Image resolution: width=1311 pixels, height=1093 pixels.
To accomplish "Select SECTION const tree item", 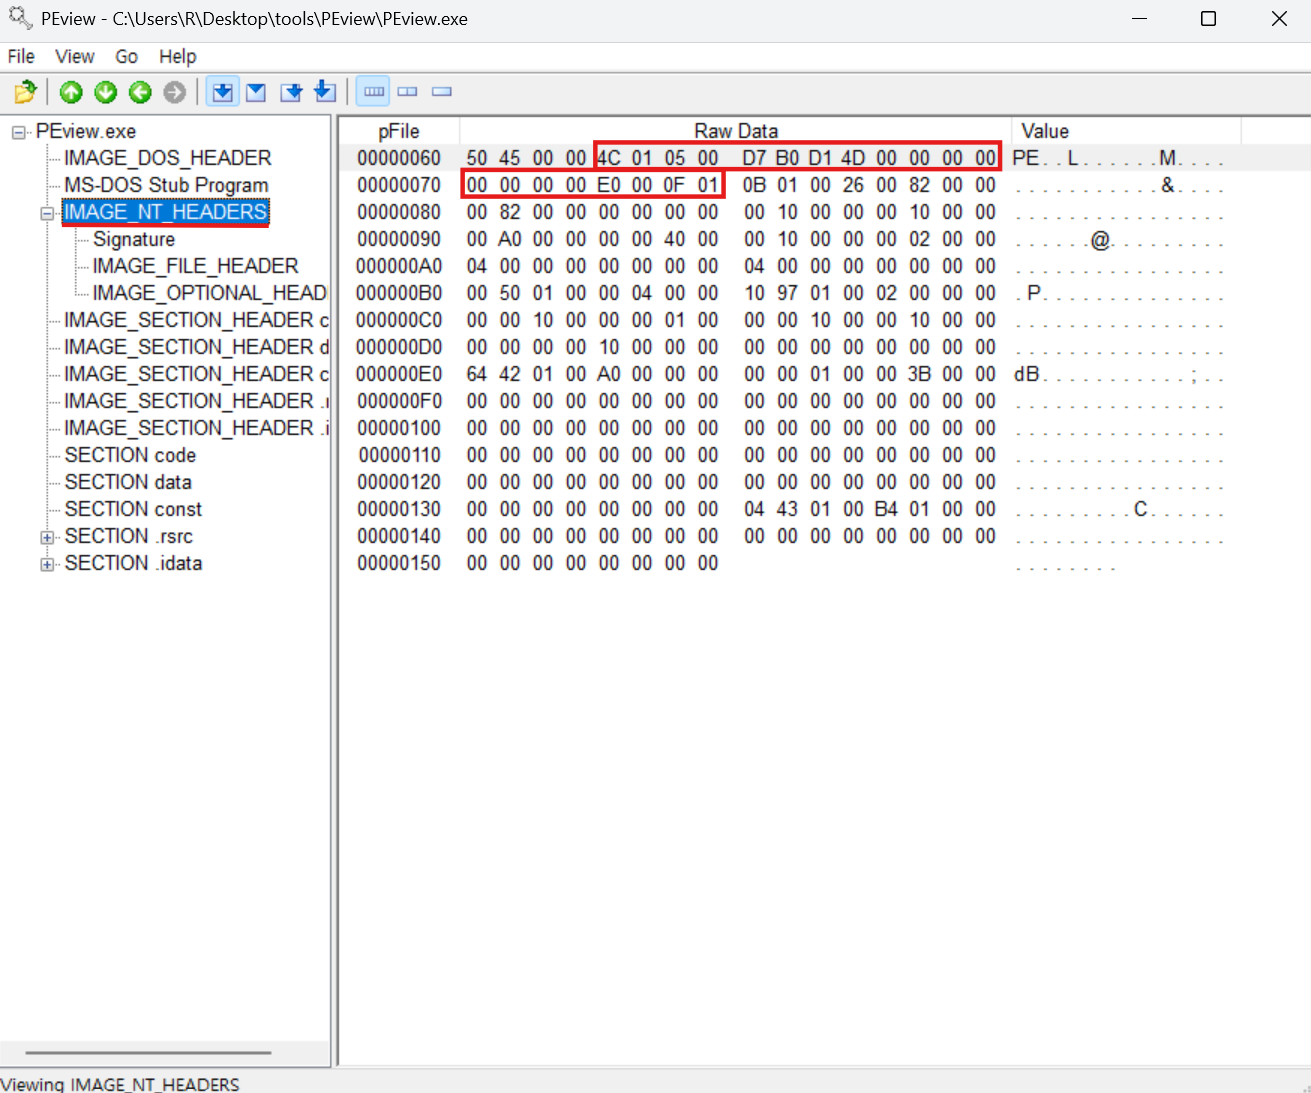I will tap(133, 509).
